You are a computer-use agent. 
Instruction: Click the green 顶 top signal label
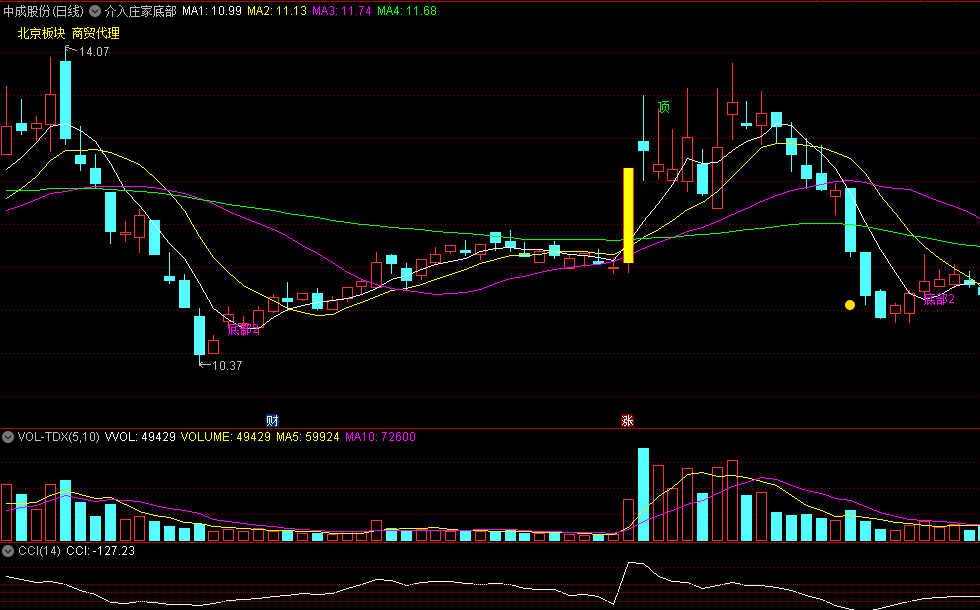coord(664,107)
